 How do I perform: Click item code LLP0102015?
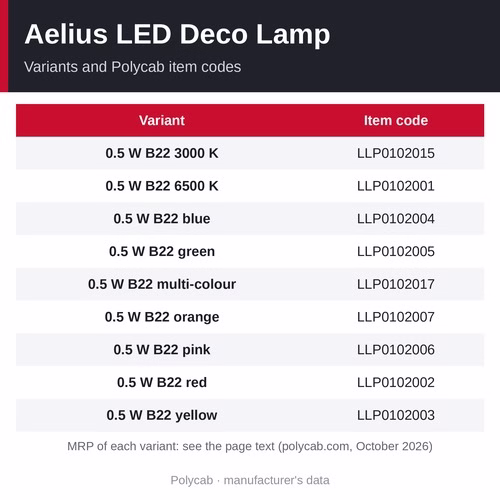396,153
